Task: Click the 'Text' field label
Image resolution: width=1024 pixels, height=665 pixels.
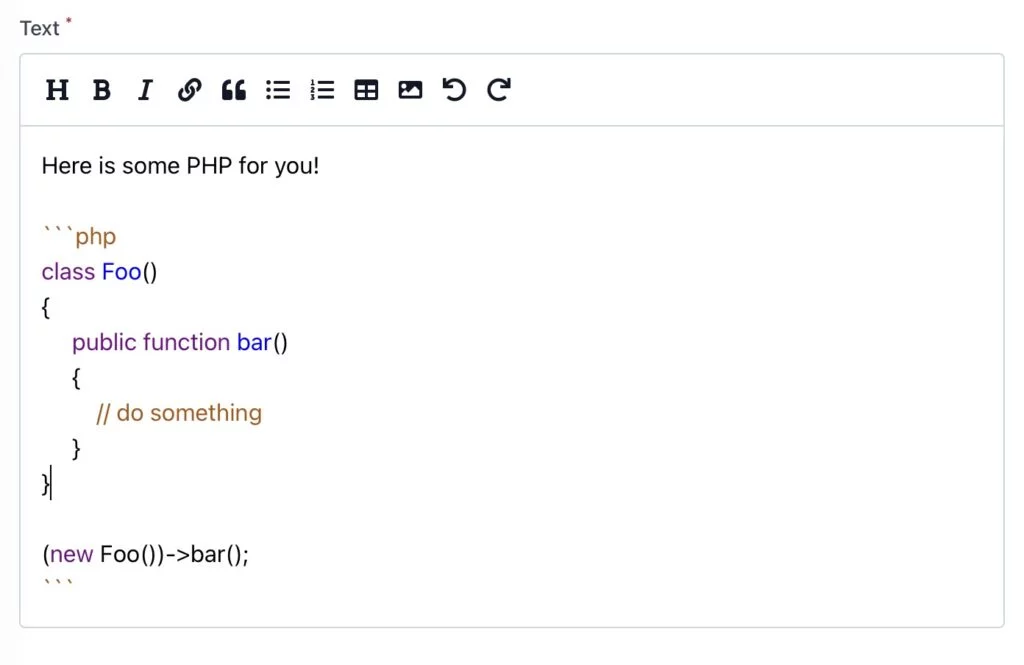Action: click(x=39, y=29)
